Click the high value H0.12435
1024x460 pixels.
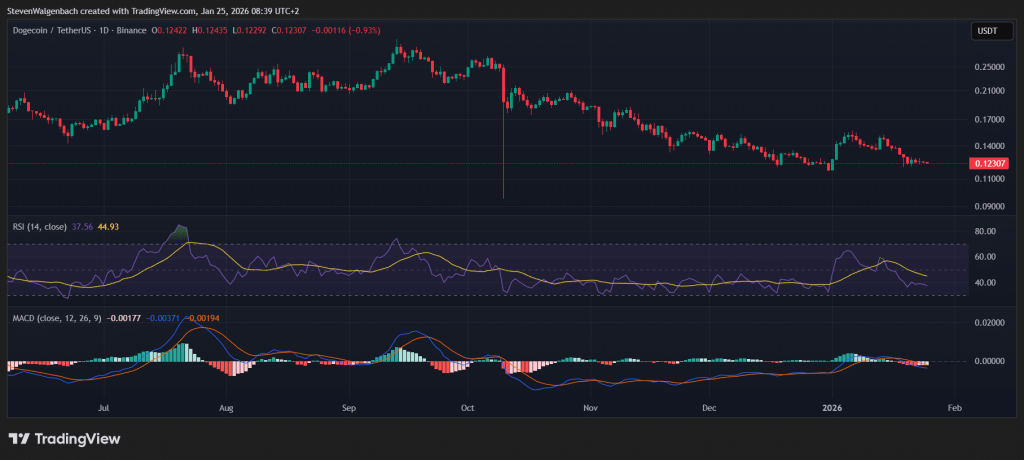[x=208, y=30]
